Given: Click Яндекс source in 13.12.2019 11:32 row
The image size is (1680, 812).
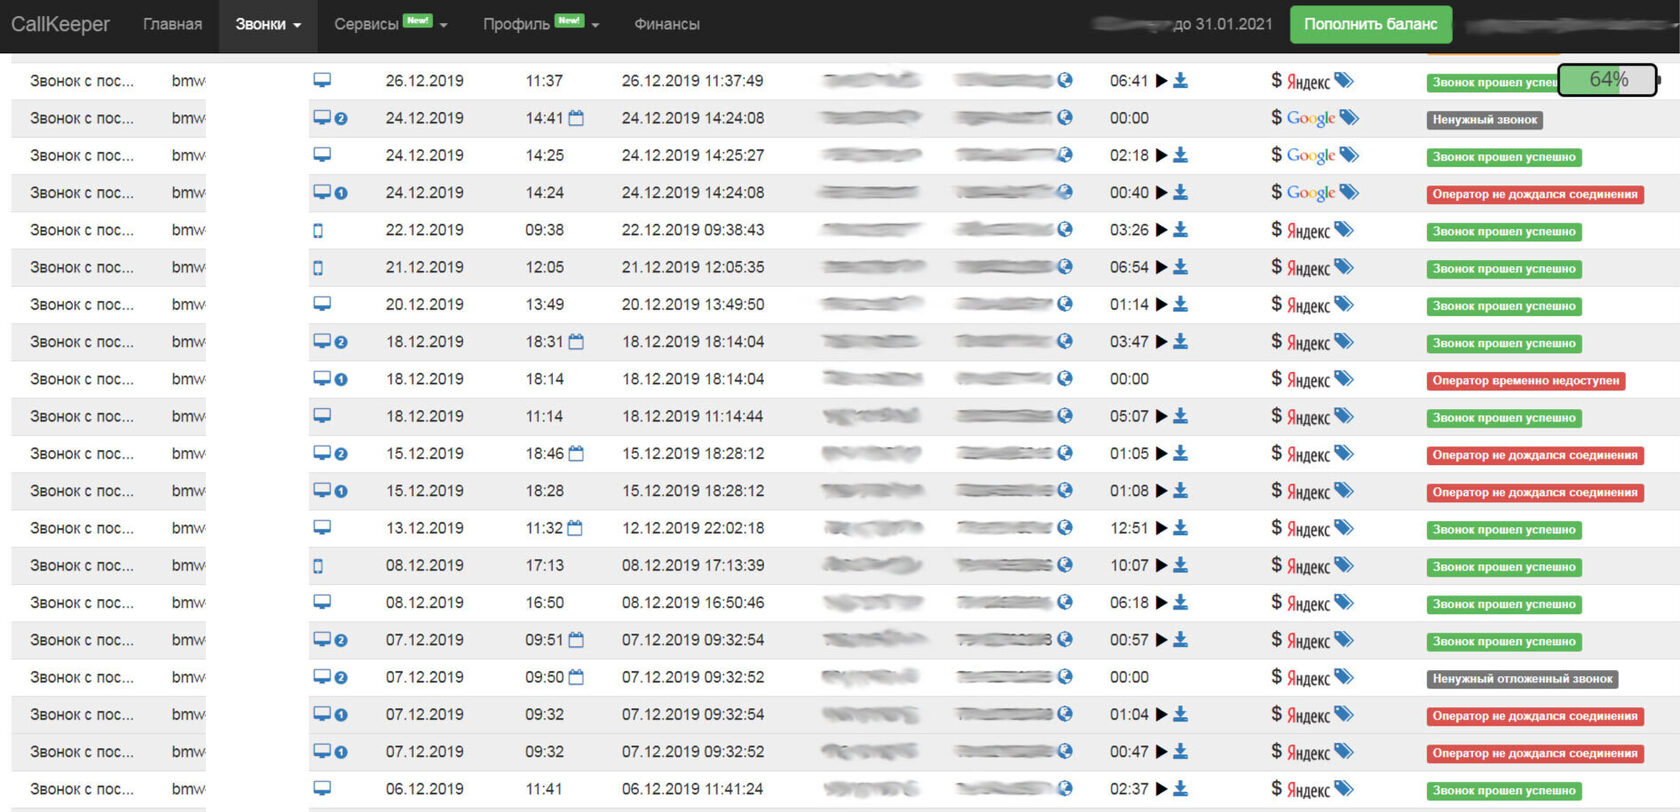Looking at the screenshot, I should 1308,529.
